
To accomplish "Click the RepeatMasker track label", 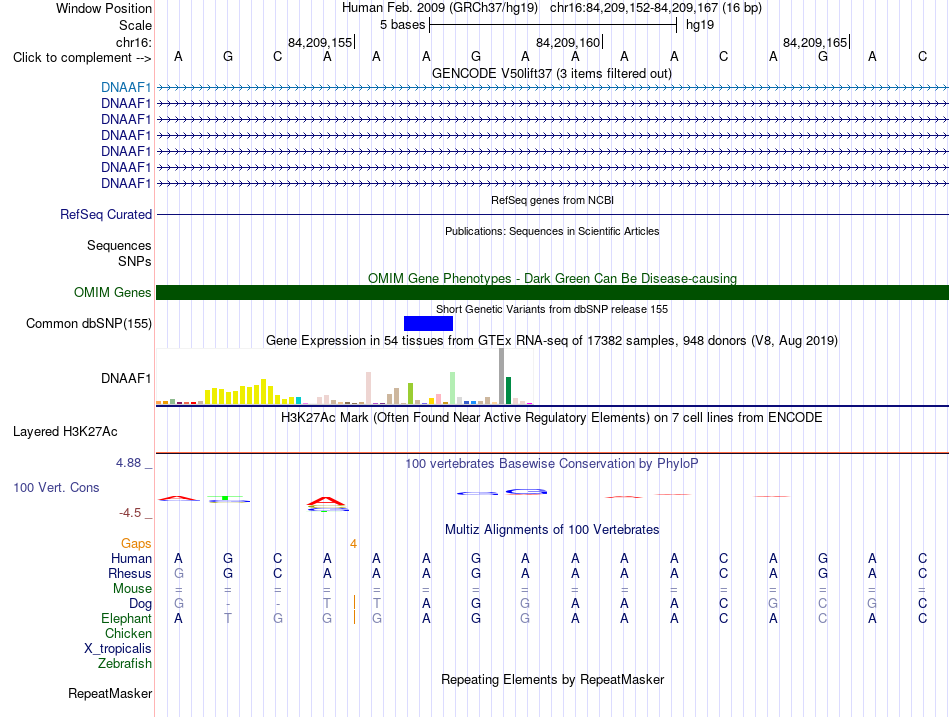I will click(110, 693).
